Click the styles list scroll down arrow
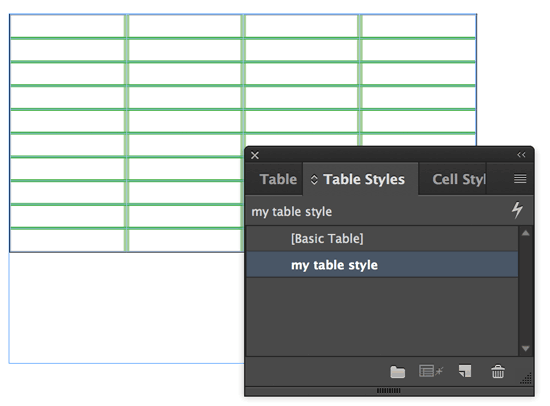This screenshot has width=550, height=406. tap(525, 348)
